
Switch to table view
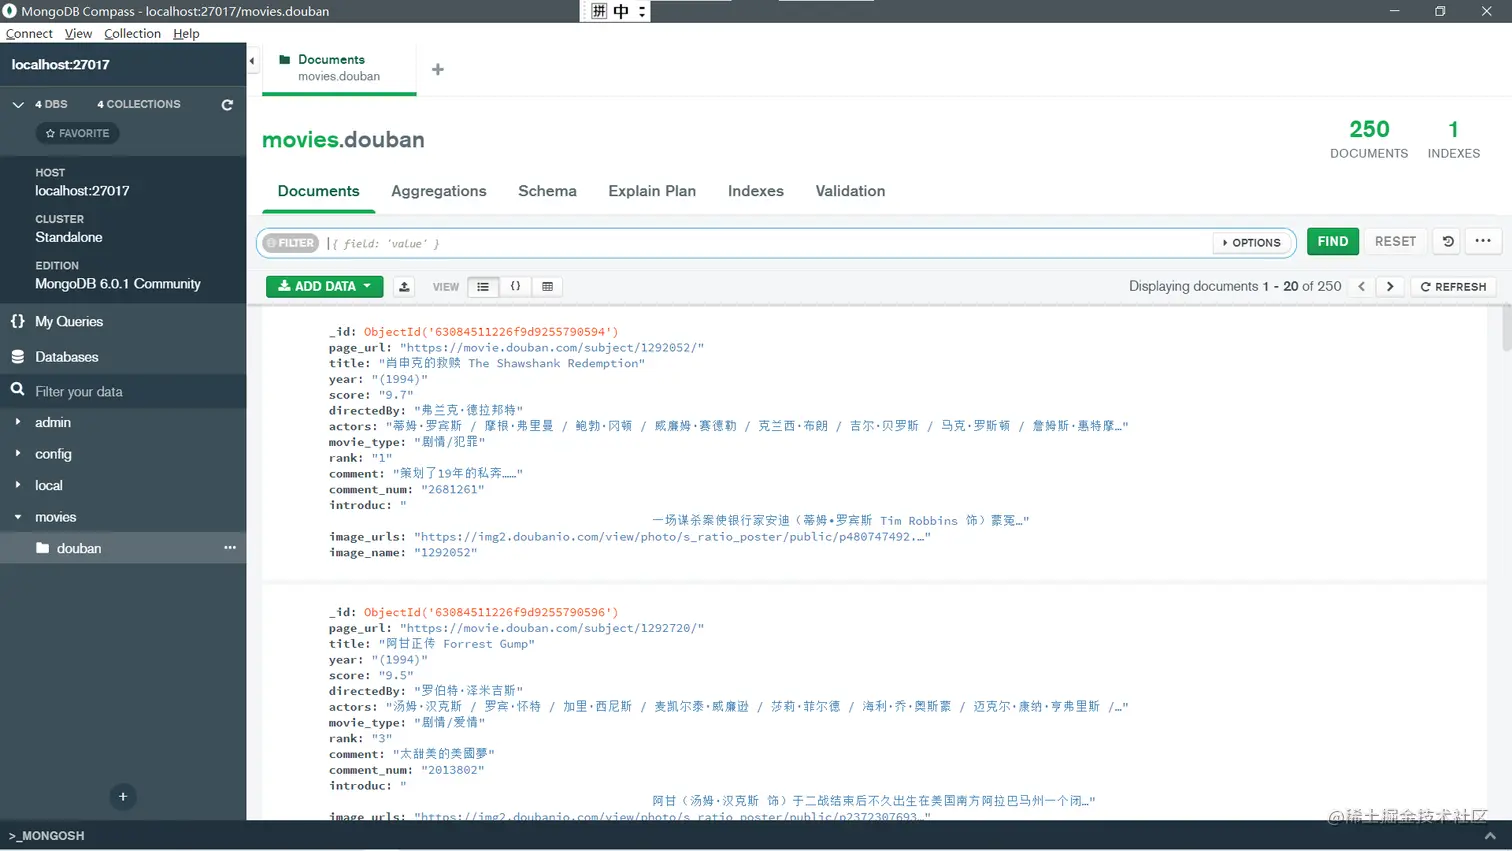pos(547,287)
